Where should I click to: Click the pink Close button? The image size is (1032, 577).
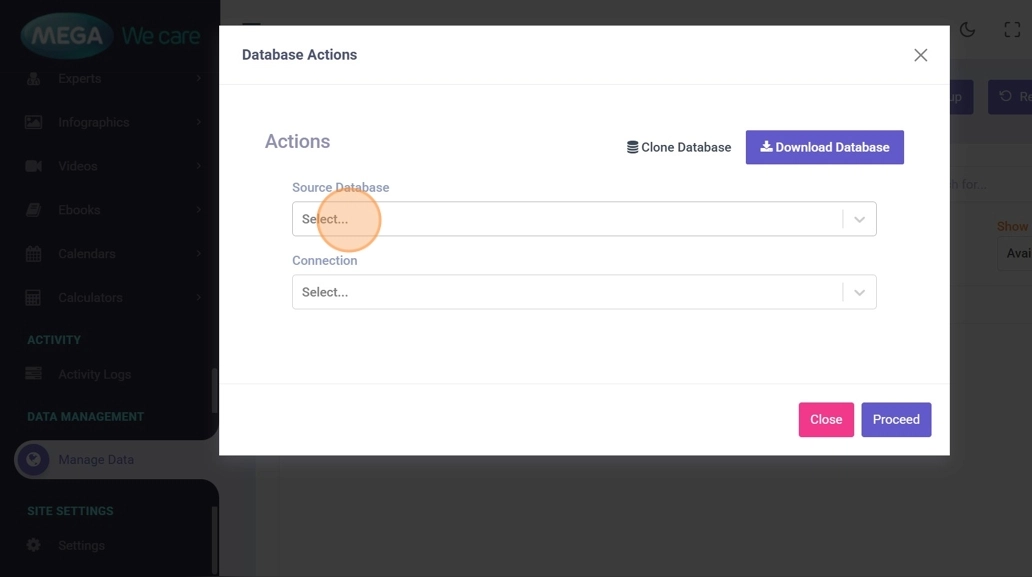point(825,420)
